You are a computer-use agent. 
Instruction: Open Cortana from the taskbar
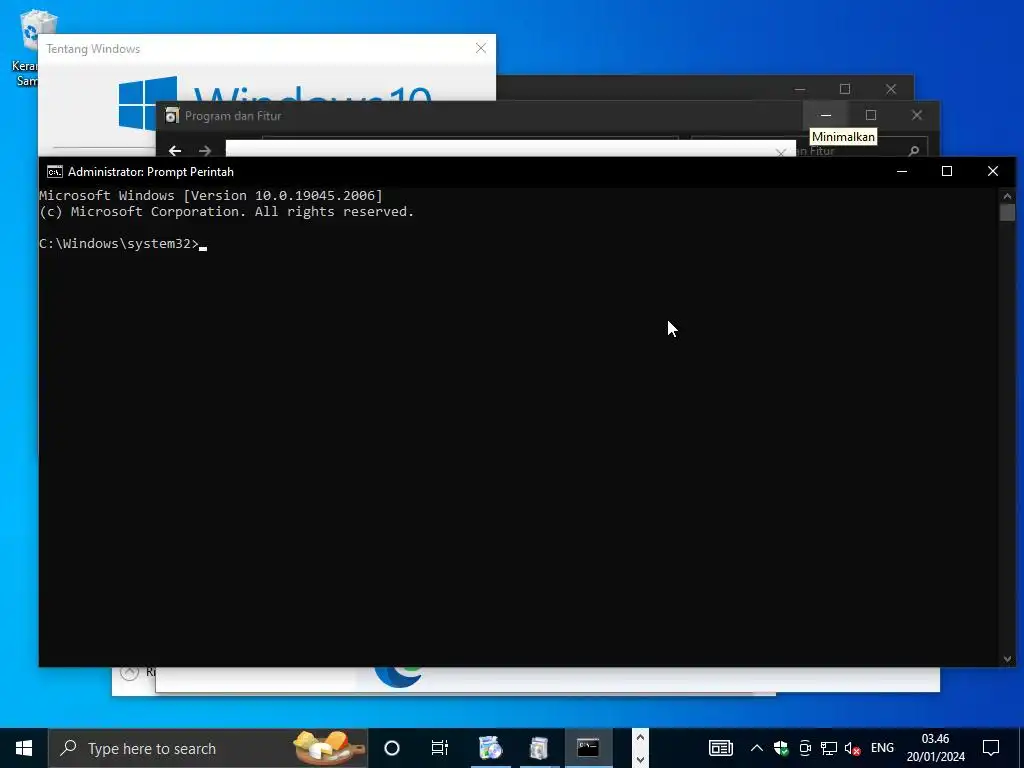tap(392, 748)
